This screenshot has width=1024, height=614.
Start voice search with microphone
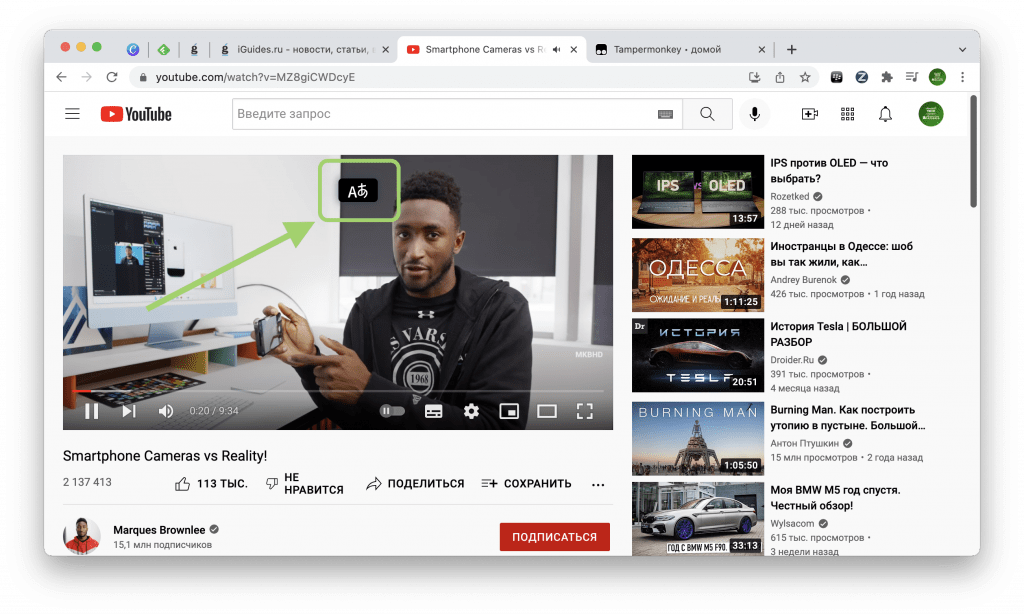tap(755, 114)
